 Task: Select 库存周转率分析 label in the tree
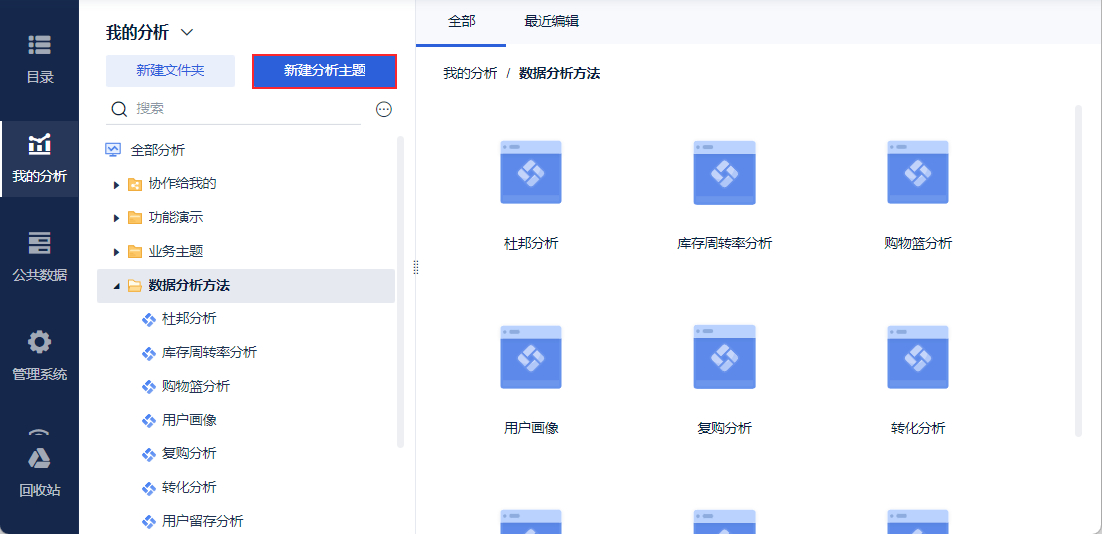(209, 353)
